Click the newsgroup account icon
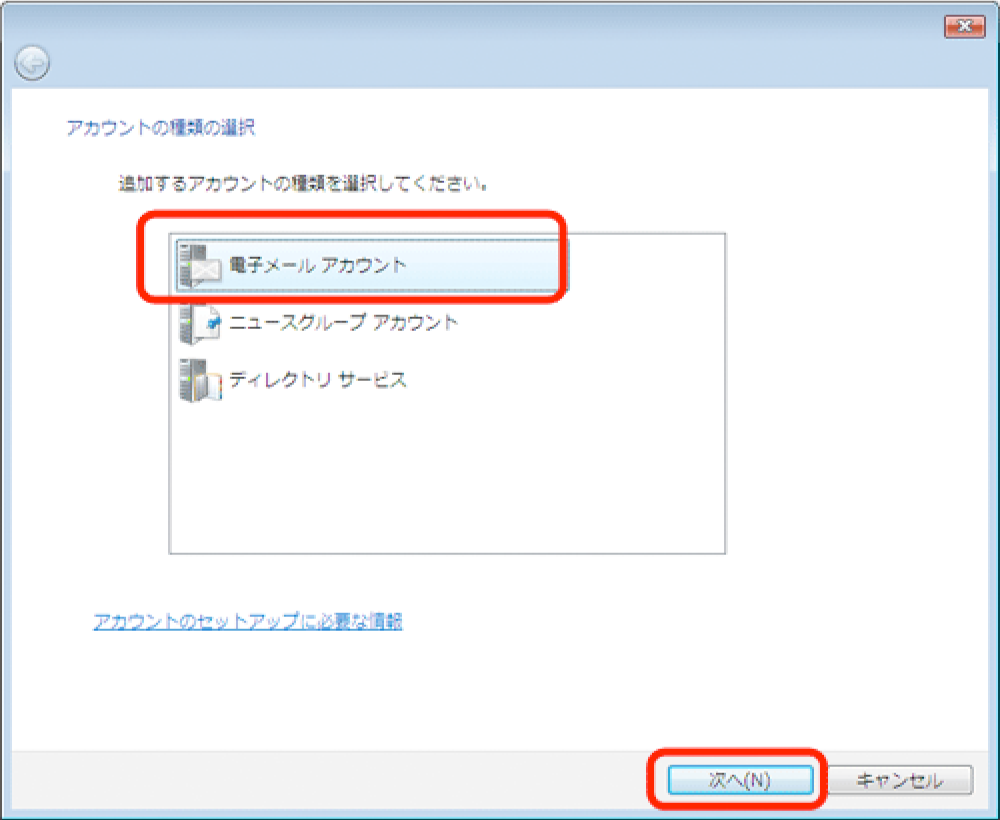The height and width of the screenshot is (820, 1000). point(198,323)
